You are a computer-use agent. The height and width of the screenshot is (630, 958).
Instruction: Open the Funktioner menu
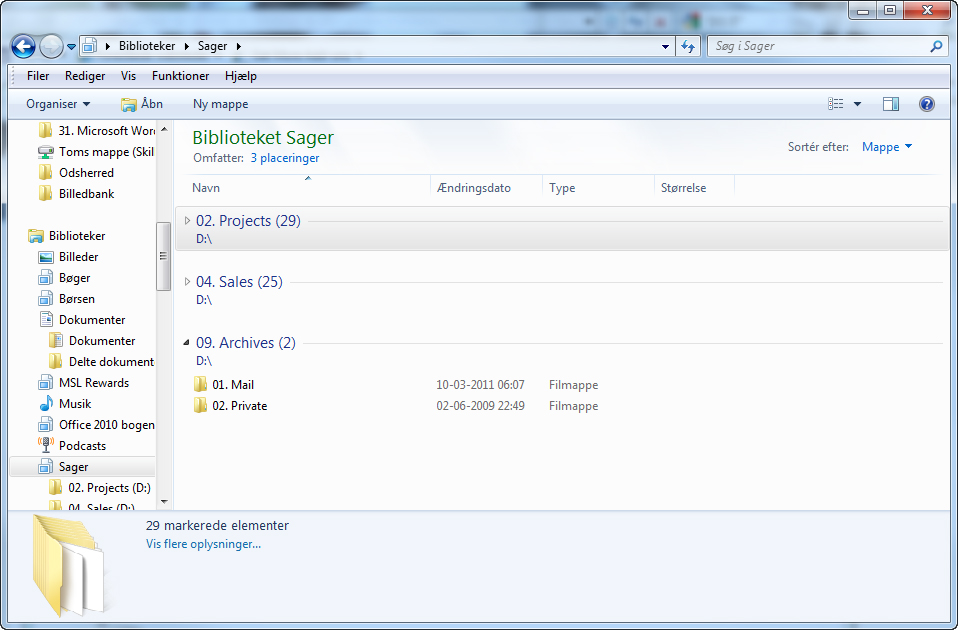click(180, 76)
